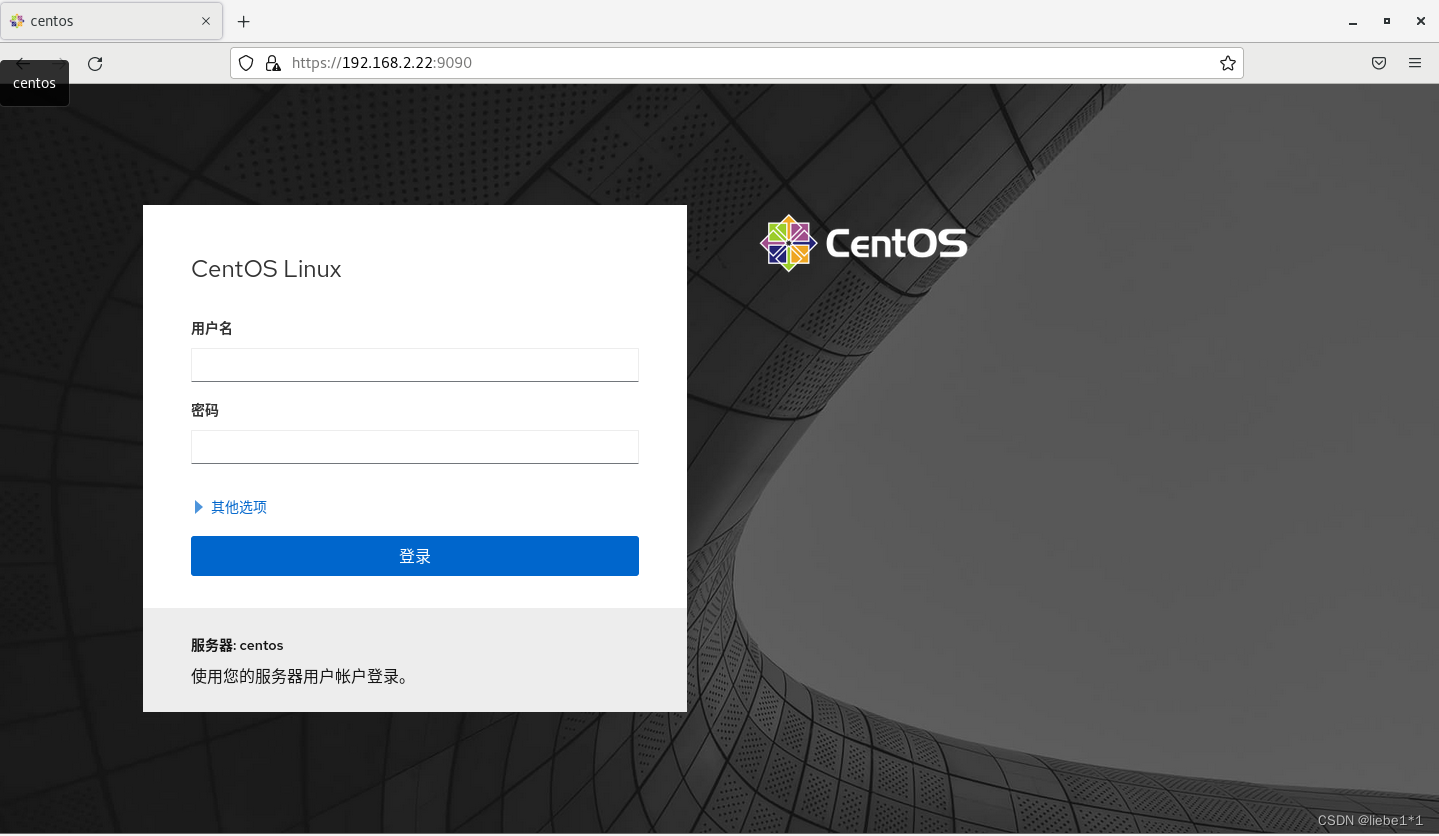The image size is (1439, 836).
Task: Click the blue 登录 login button
Action: tap(415, 556)
